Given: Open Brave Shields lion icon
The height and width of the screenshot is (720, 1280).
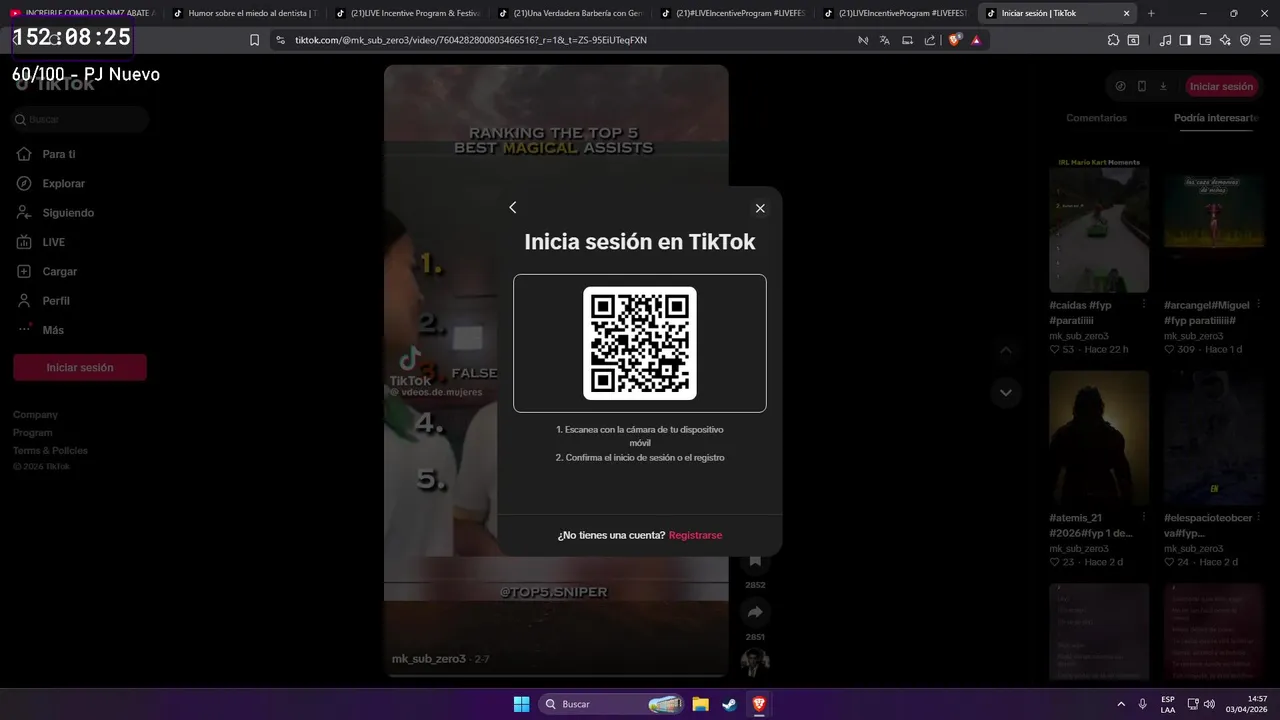Looking at the screenshot, I should pos(954,40).
